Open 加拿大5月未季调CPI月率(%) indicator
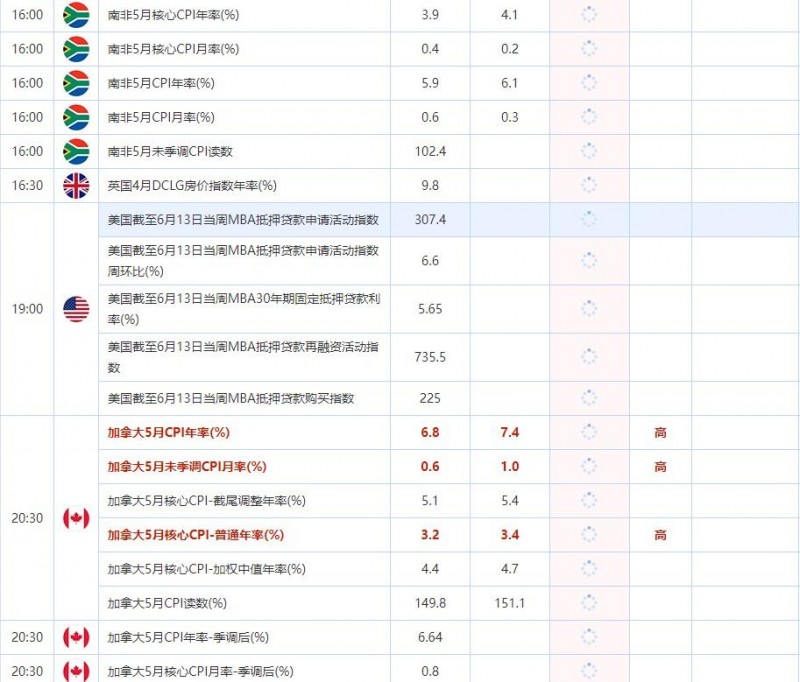Screen dimensions: 800x682 point(187,467)
